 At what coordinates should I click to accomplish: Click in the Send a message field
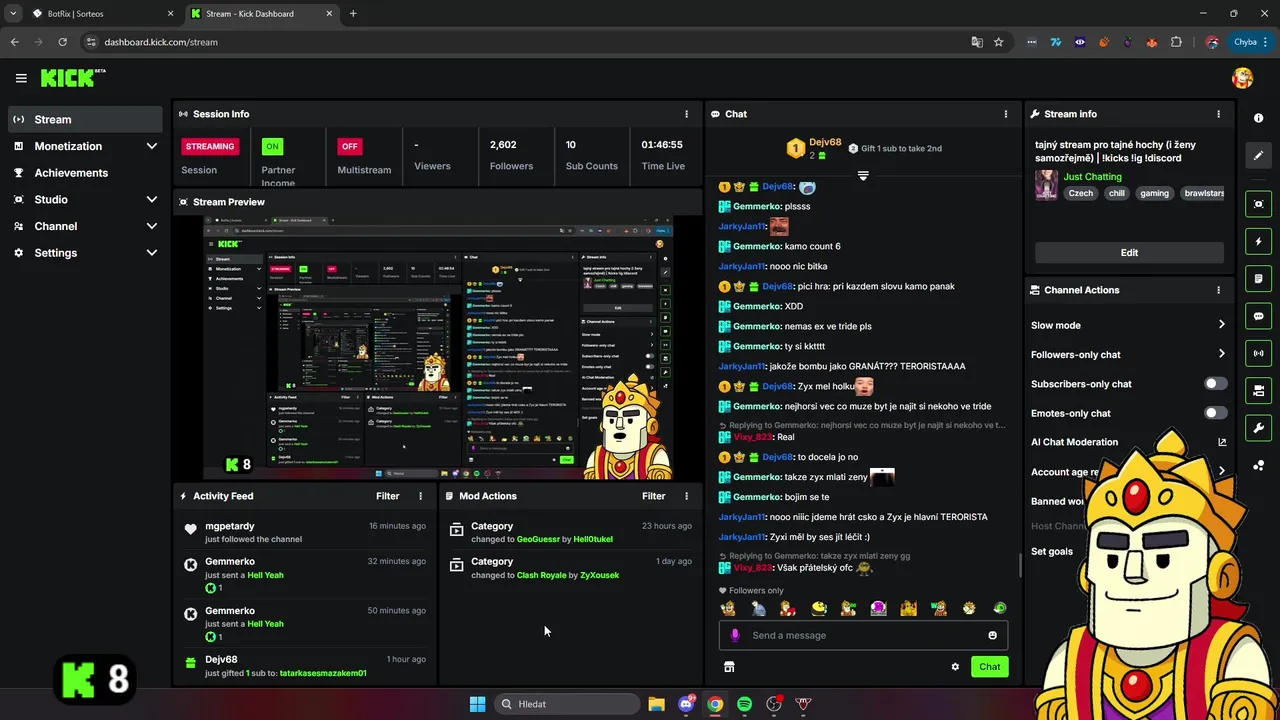863,635
